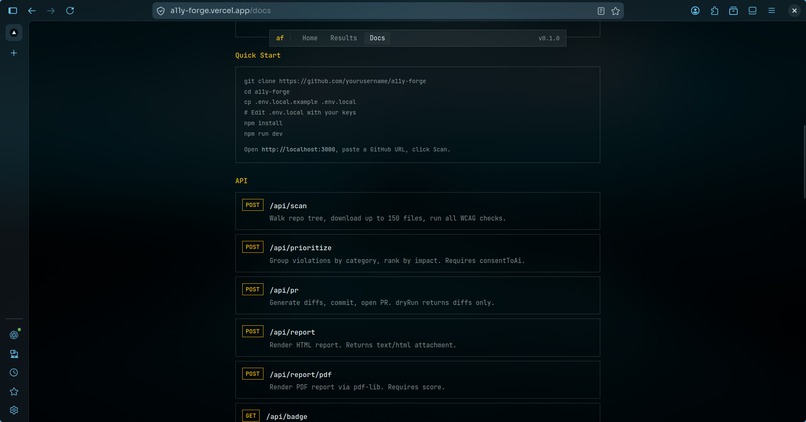Click the 'af' logo in page navbar
Viewport: 806px width, 422px height.
pyautogui.click(x=280, y=38)
